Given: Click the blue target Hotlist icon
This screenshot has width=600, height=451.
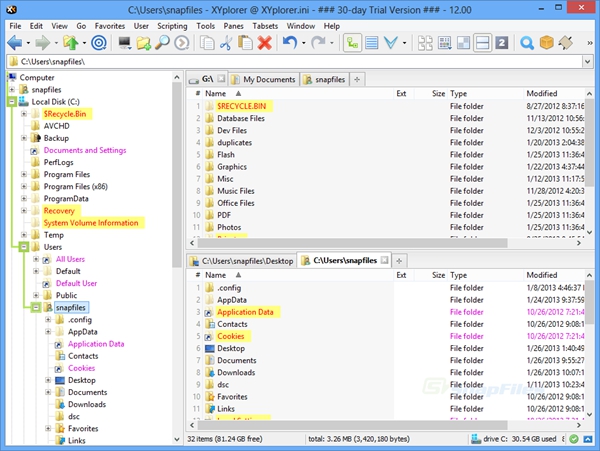Looking at the screenshot, I should (x=99, y=43).
